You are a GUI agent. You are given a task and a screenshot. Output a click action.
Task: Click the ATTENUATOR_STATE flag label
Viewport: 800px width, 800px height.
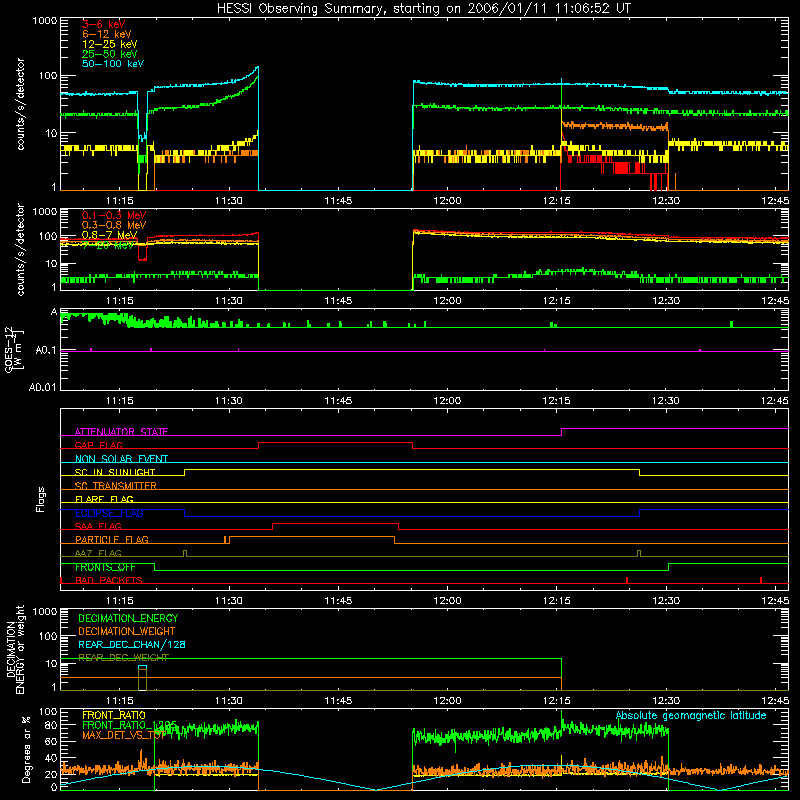pyautogui.click(x=121, y=432)
